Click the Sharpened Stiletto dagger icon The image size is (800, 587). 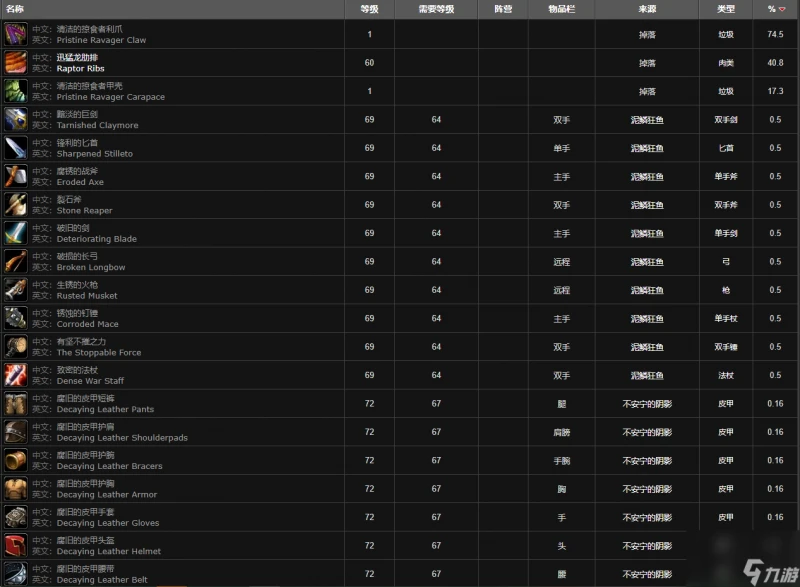15,148
